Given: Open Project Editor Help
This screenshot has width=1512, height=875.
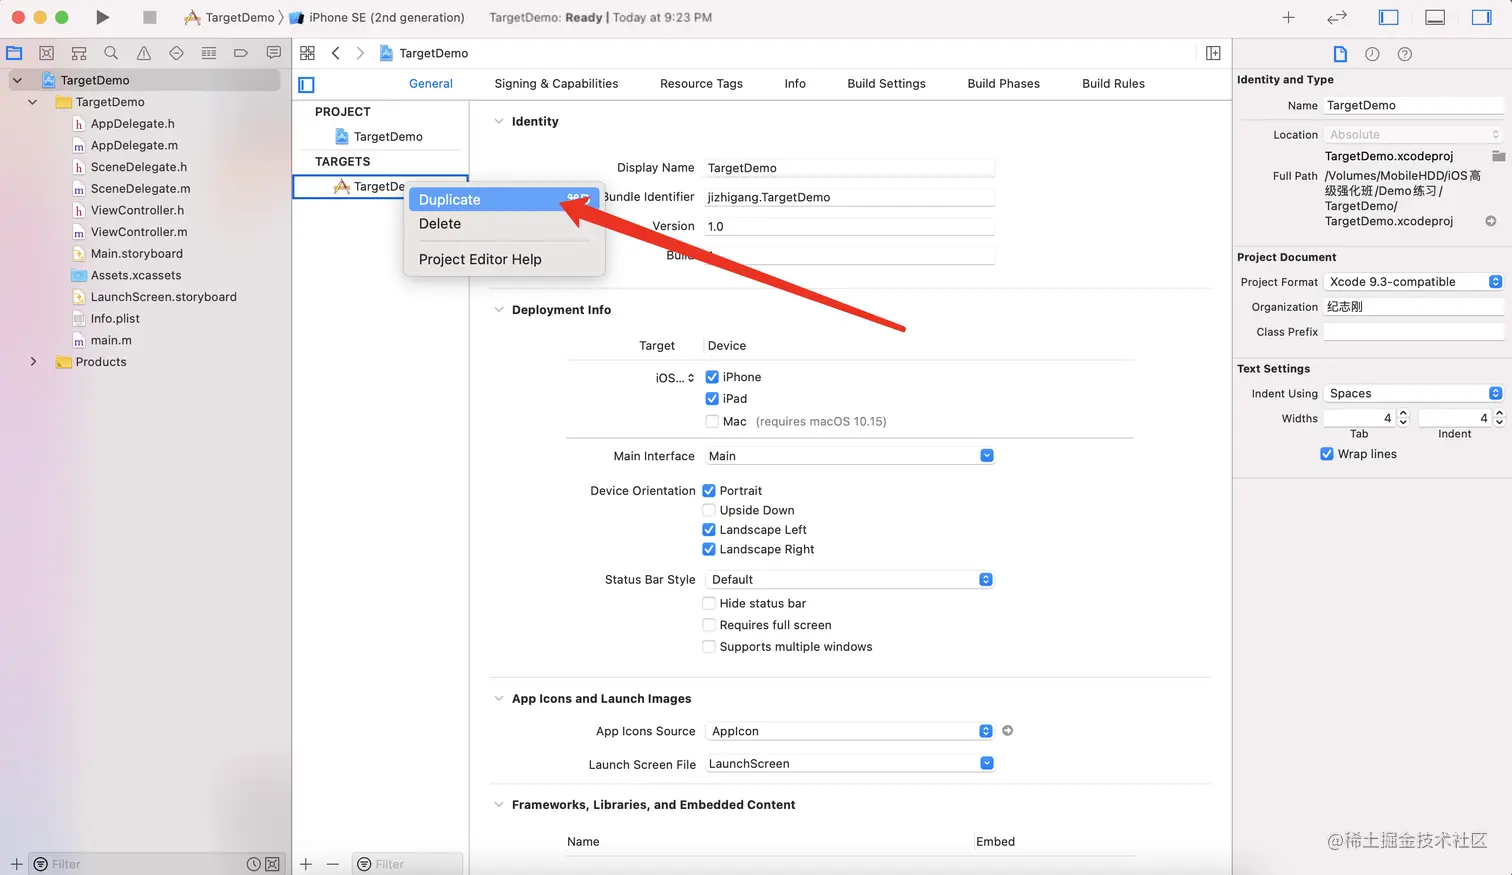Looking at the screenshot, I should point(504,259).
